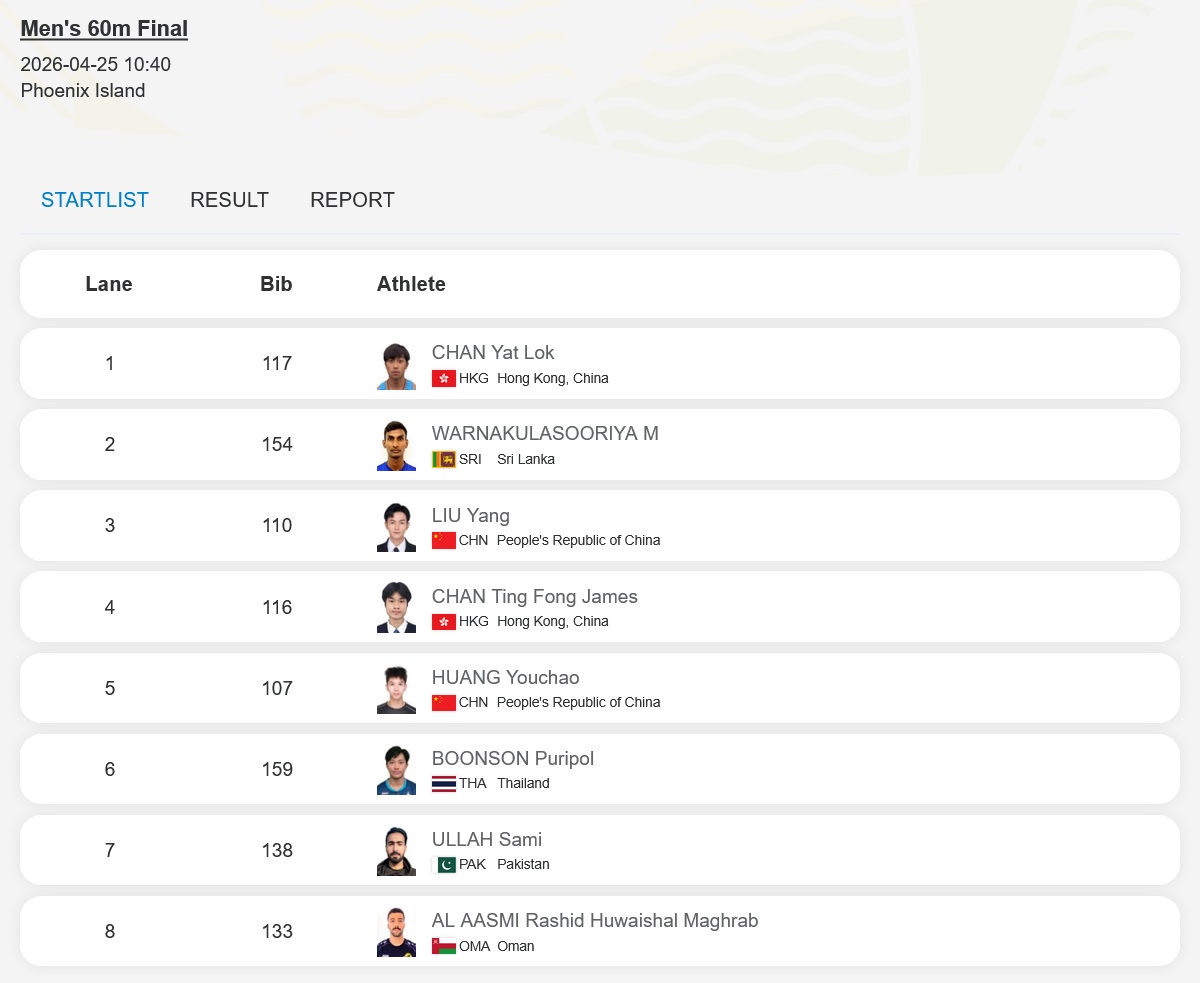Click ULLAH Sami's athlete photo
Image resolution: width=1200 pixels, height=983 pixels.
(x=396, y=851)
